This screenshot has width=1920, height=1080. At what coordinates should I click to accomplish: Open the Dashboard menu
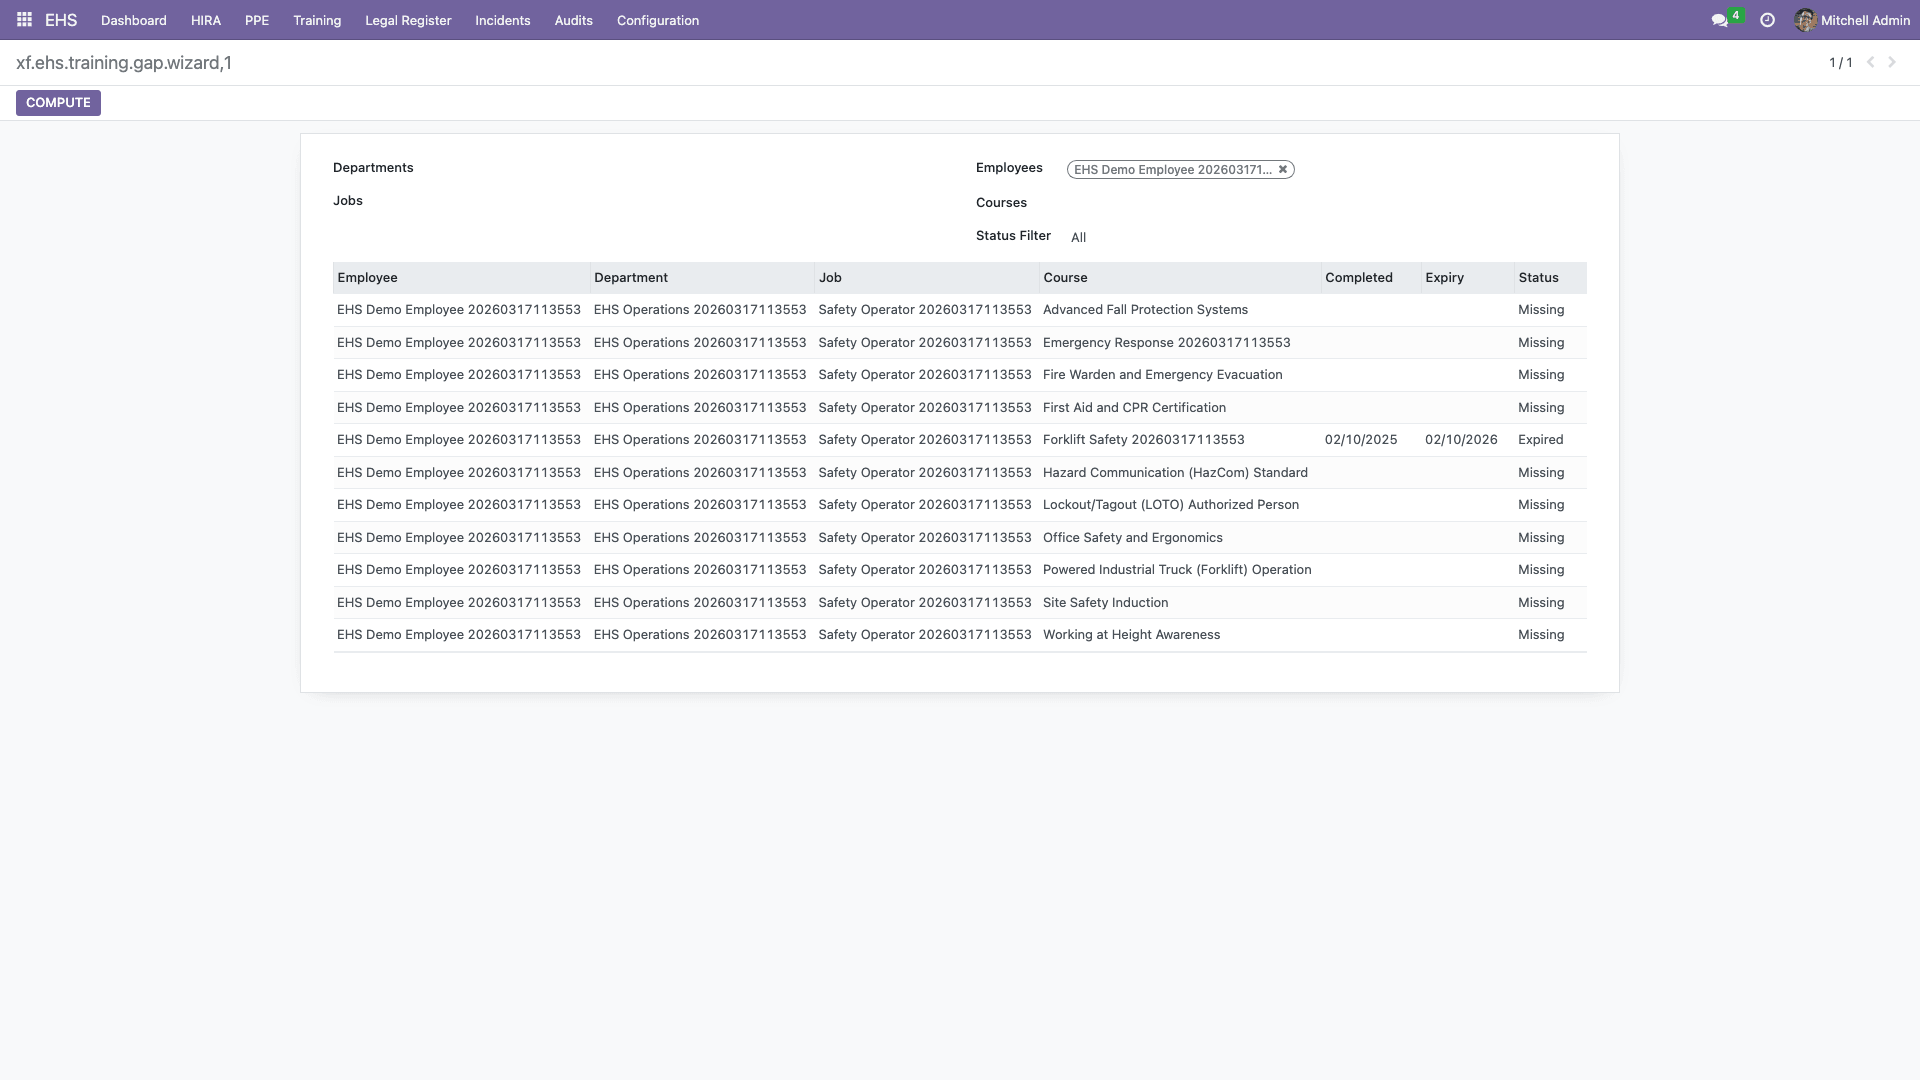[133, 20]
